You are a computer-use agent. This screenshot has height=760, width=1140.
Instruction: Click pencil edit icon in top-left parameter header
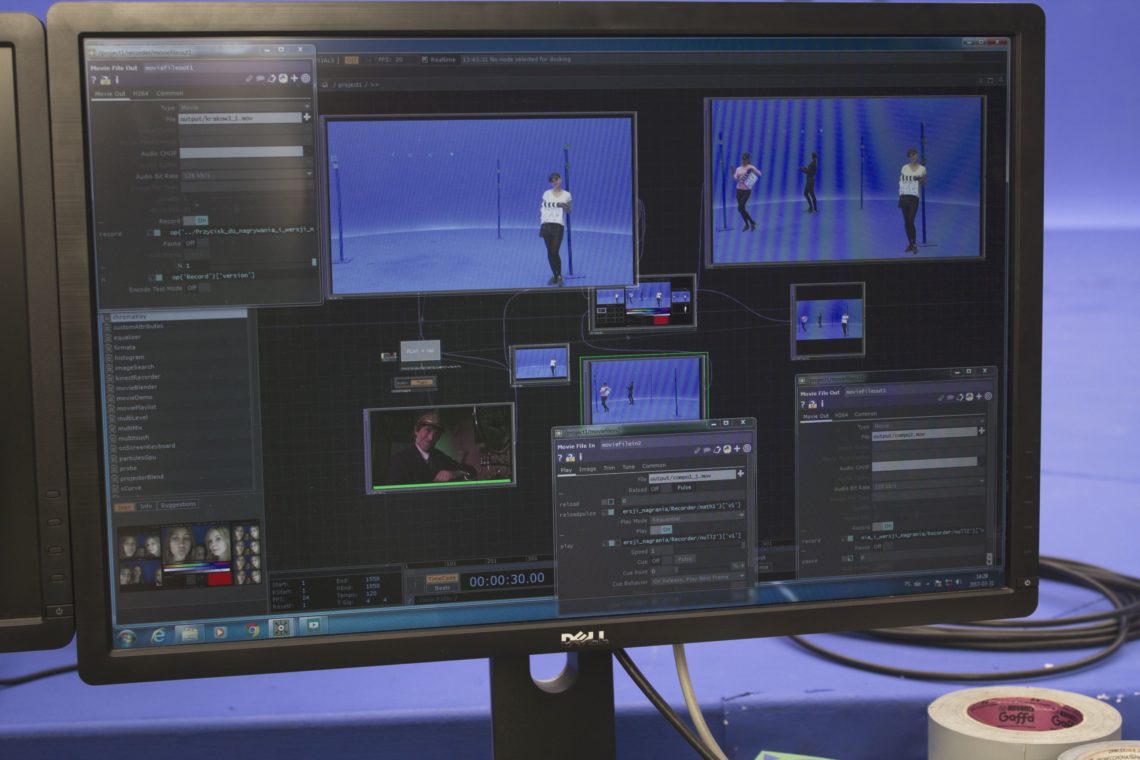click(249, 79)
